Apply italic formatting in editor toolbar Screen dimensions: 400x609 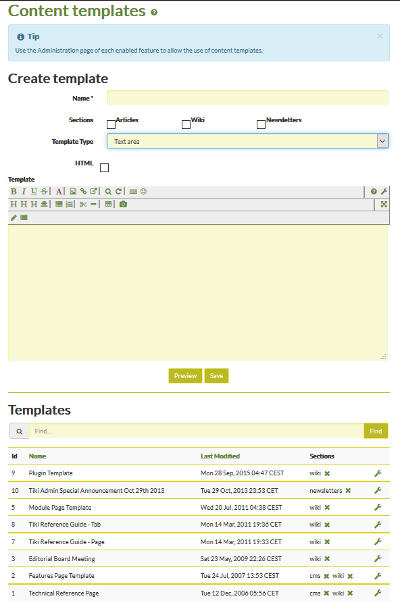point(24,191)
